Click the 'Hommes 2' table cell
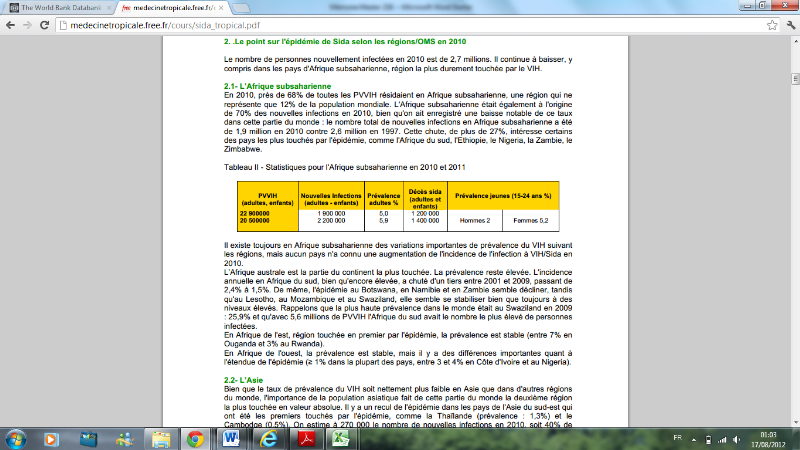This screenshot has height=450, width=800. [x=474, y=220]
